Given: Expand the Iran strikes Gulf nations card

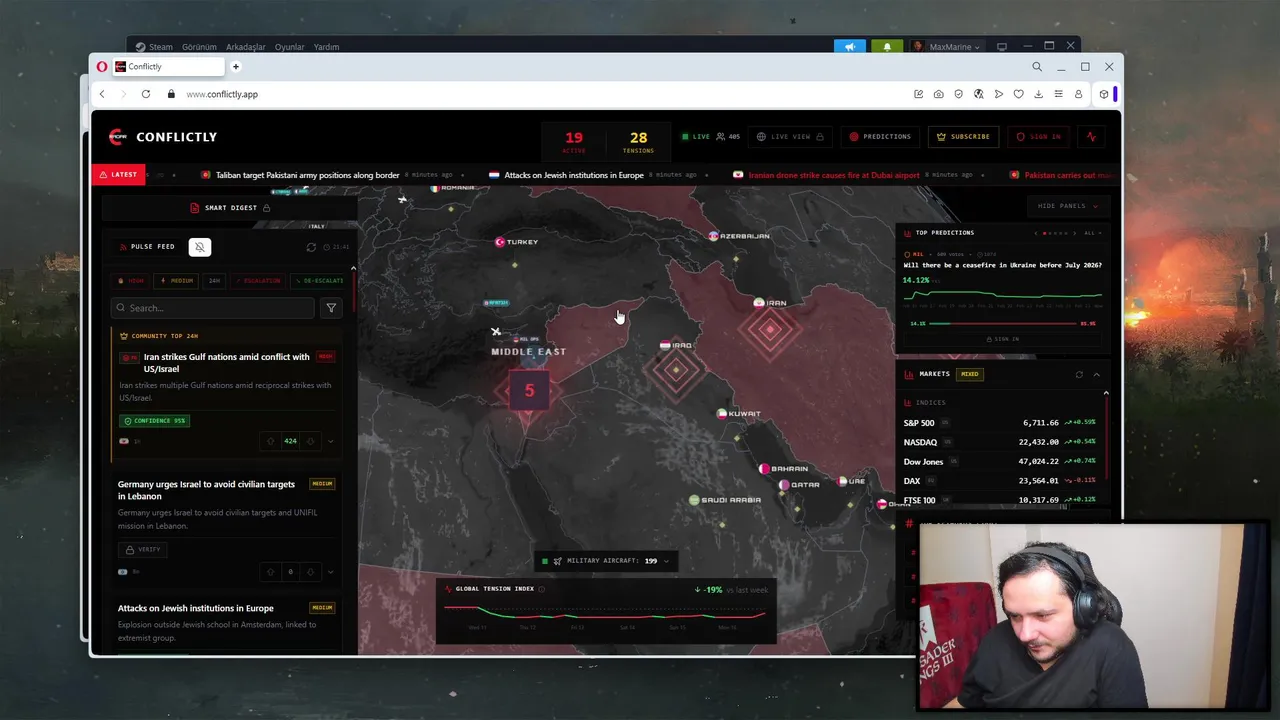Looking at the screenshot, I should click(x=330, y=441).
